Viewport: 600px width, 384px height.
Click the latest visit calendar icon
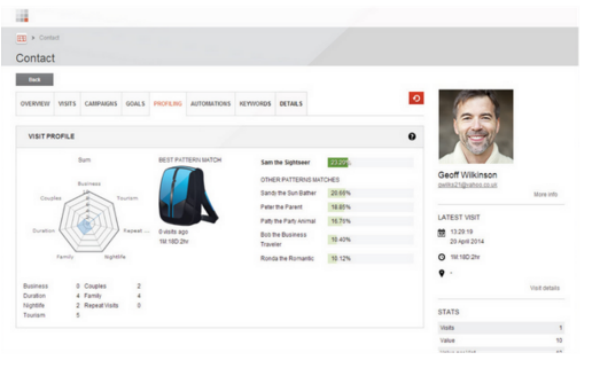442,233
